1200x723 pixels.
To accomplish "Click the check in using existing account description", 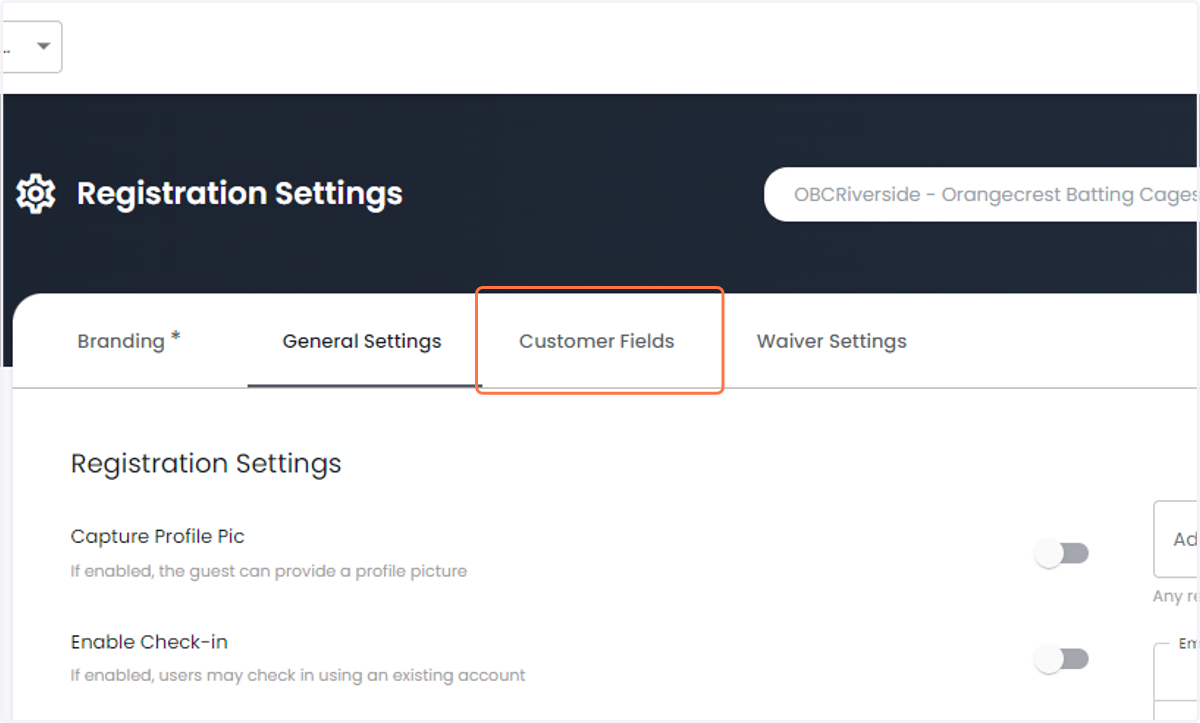I will coord(298,675).
